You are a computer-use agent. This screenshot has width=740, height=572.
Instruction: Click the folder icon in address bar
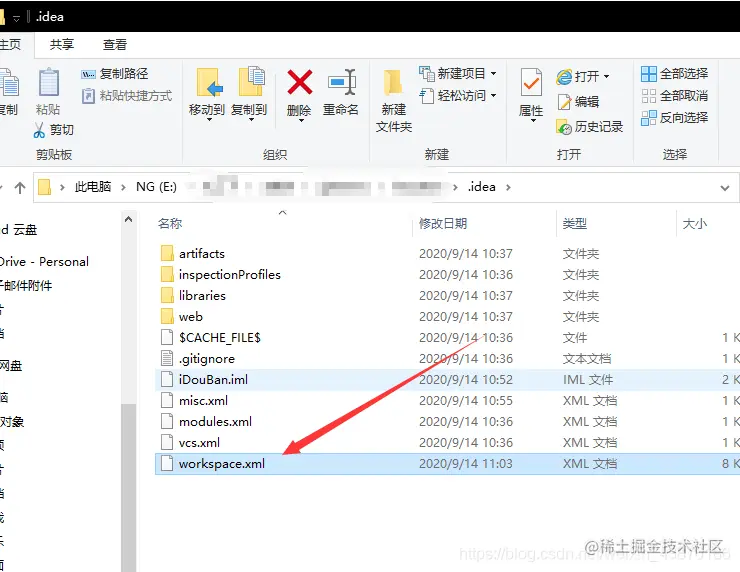click(44, 187)
